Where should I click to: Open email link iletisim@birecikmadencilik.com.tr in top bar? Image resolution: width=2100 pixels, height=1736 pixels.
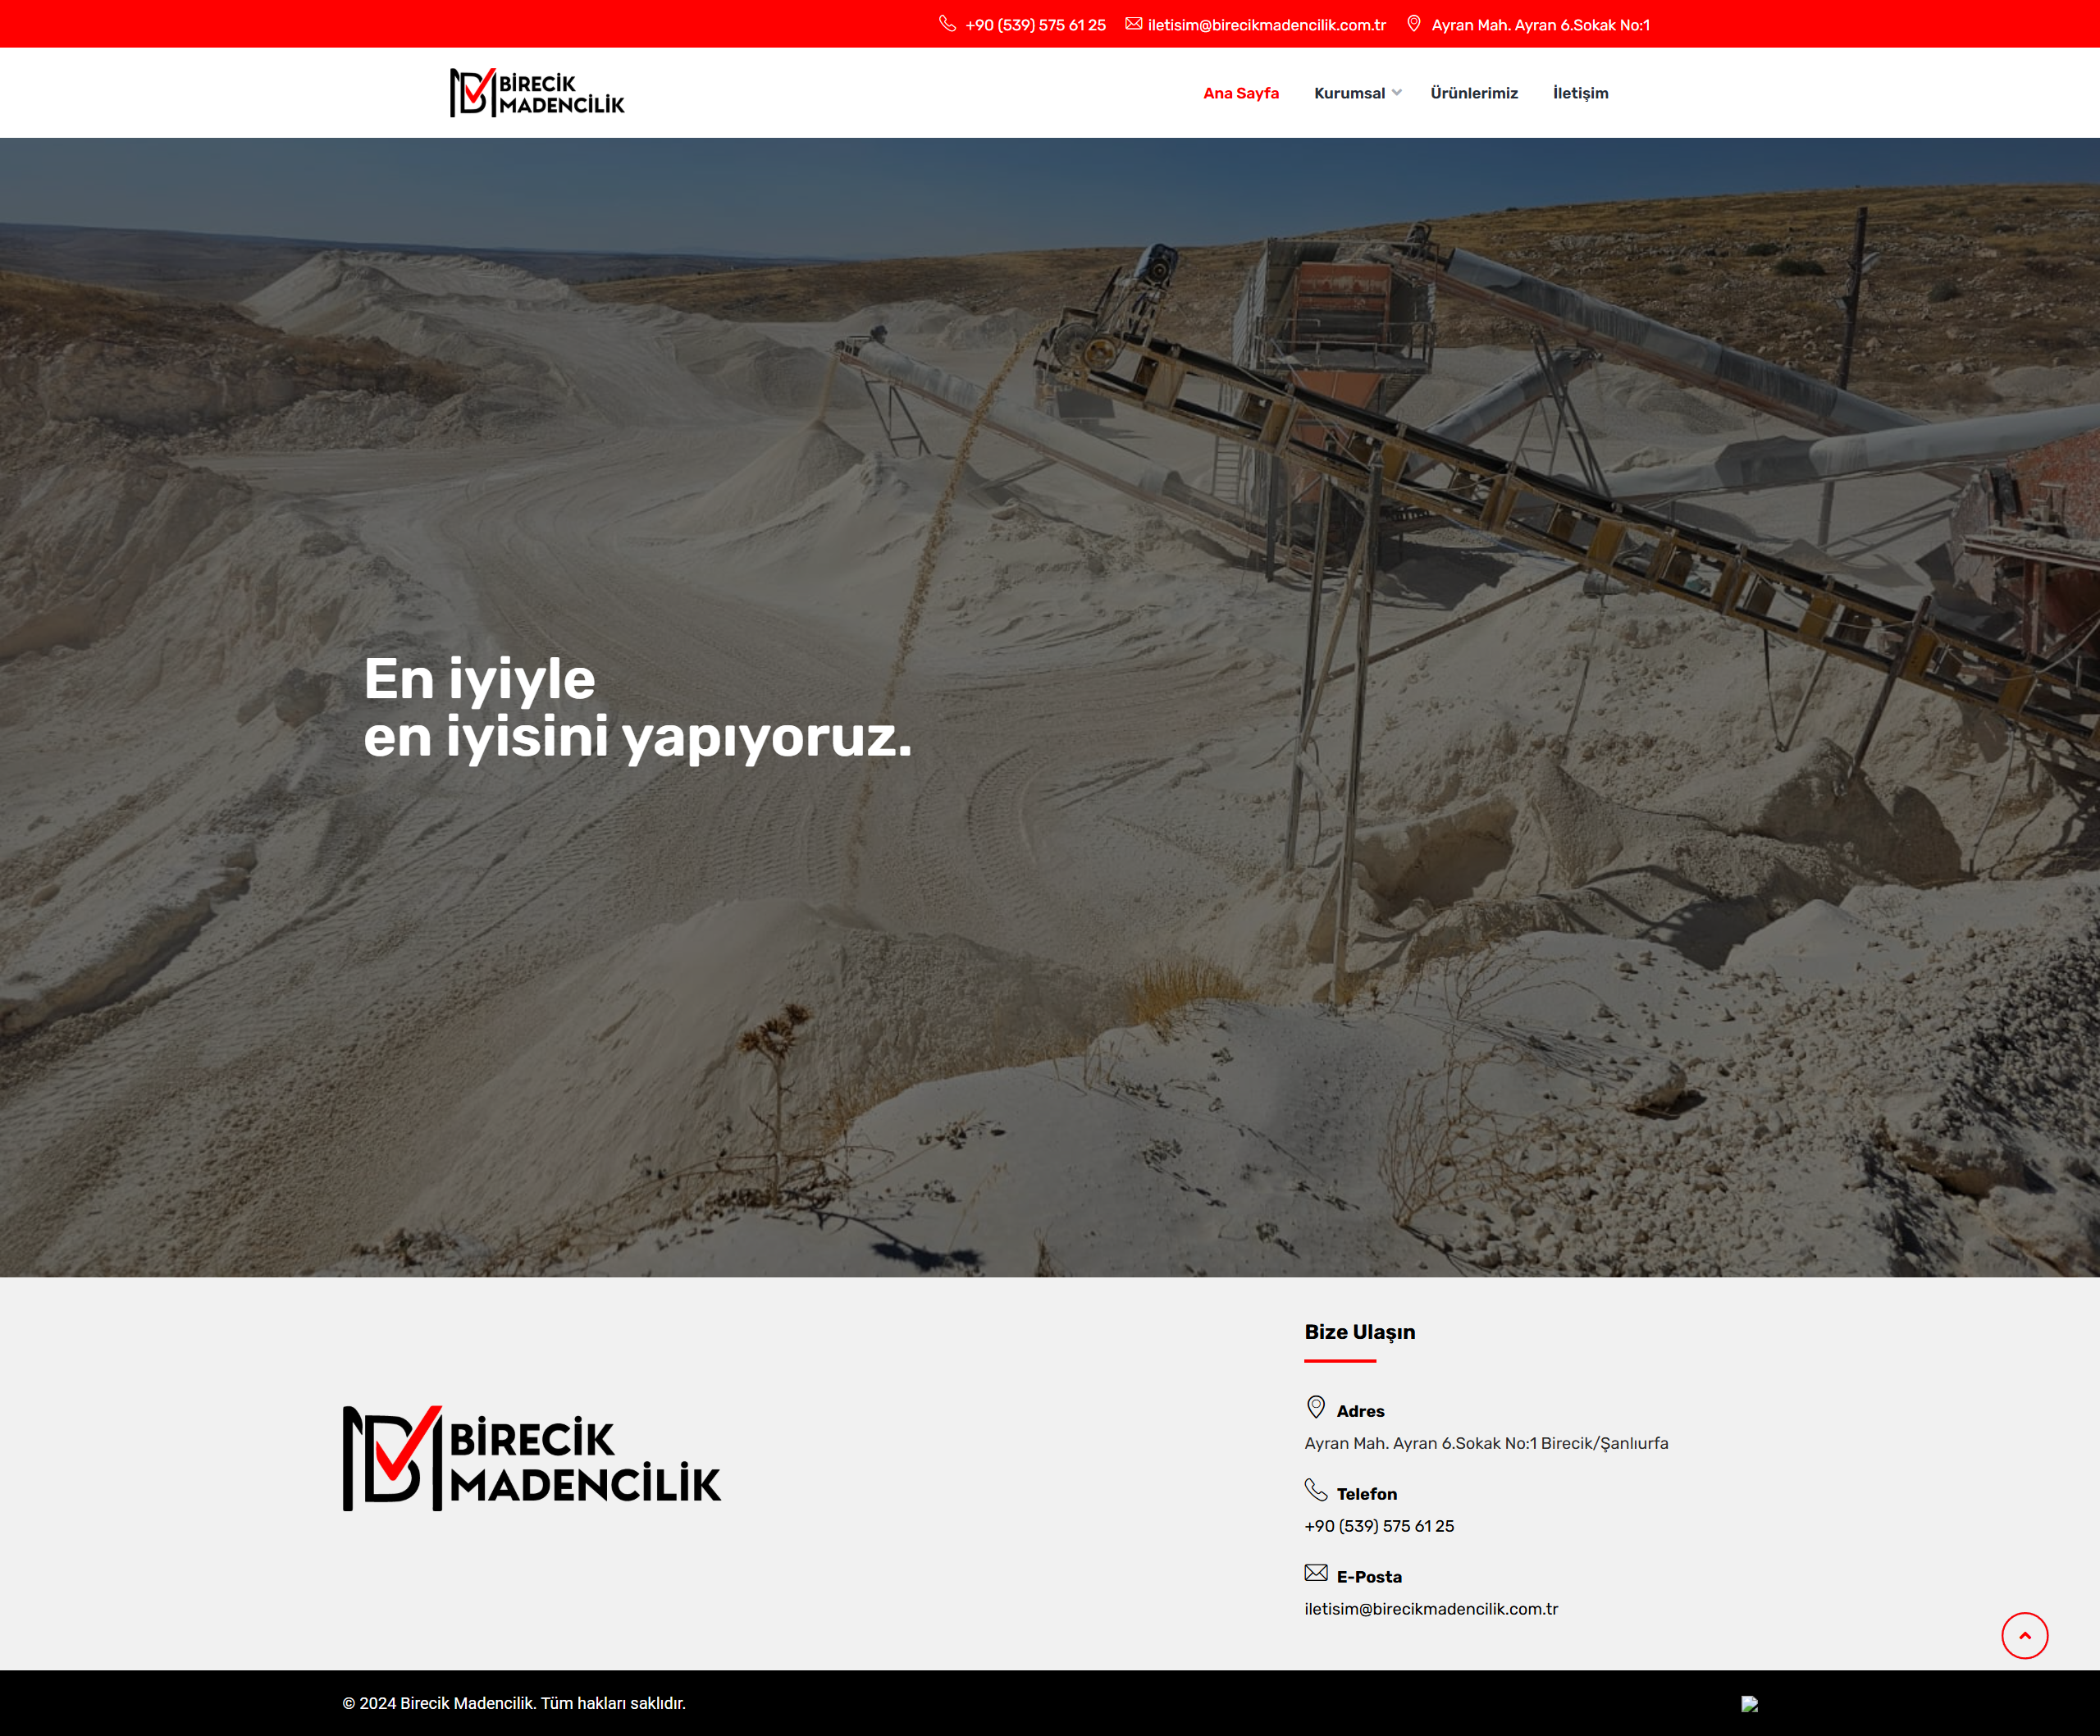(1266, 25)
